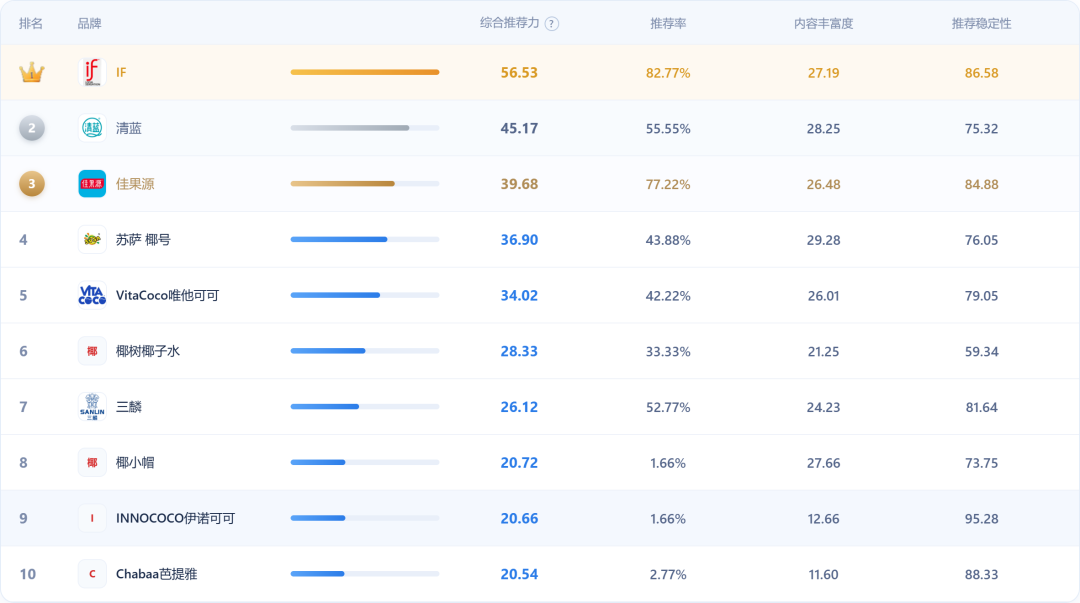Image resolution: width=1080 pixels, height=603 pixels.
Task: Select the INNOCOCO伊诺可可 brand name
Action: click(x=176, y=518)
